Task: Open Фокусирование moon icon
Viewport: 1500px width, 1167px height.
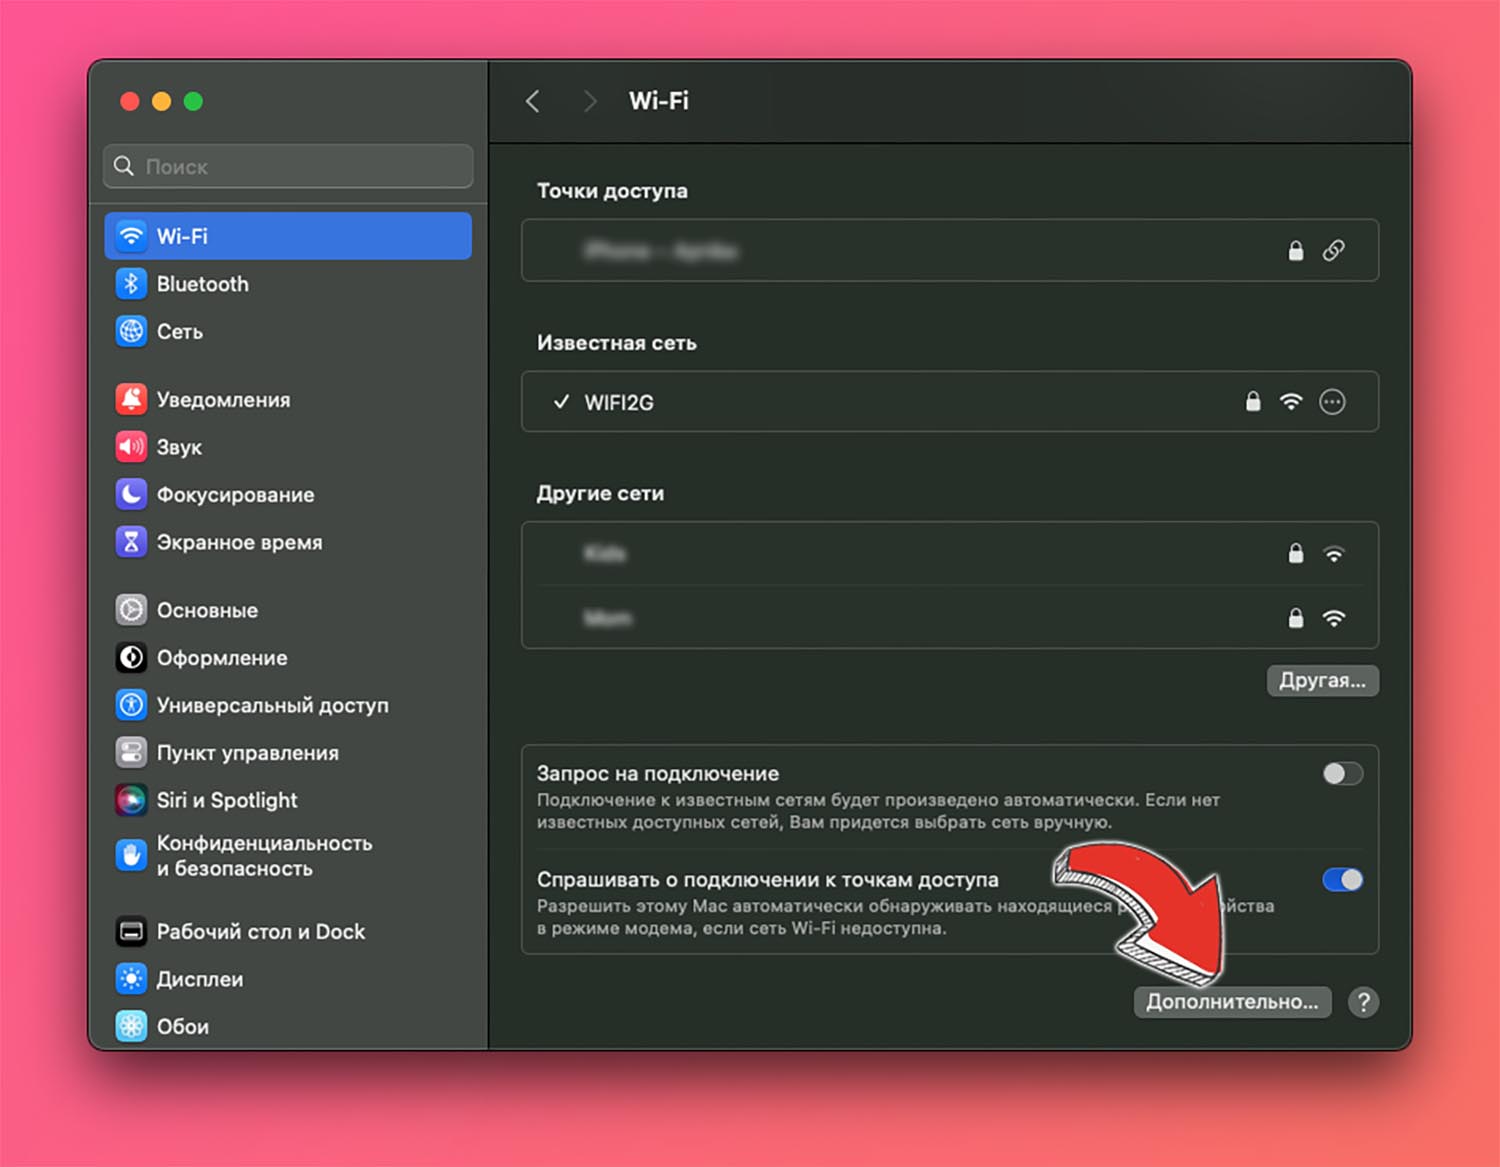Action: (x=131, y=494)
